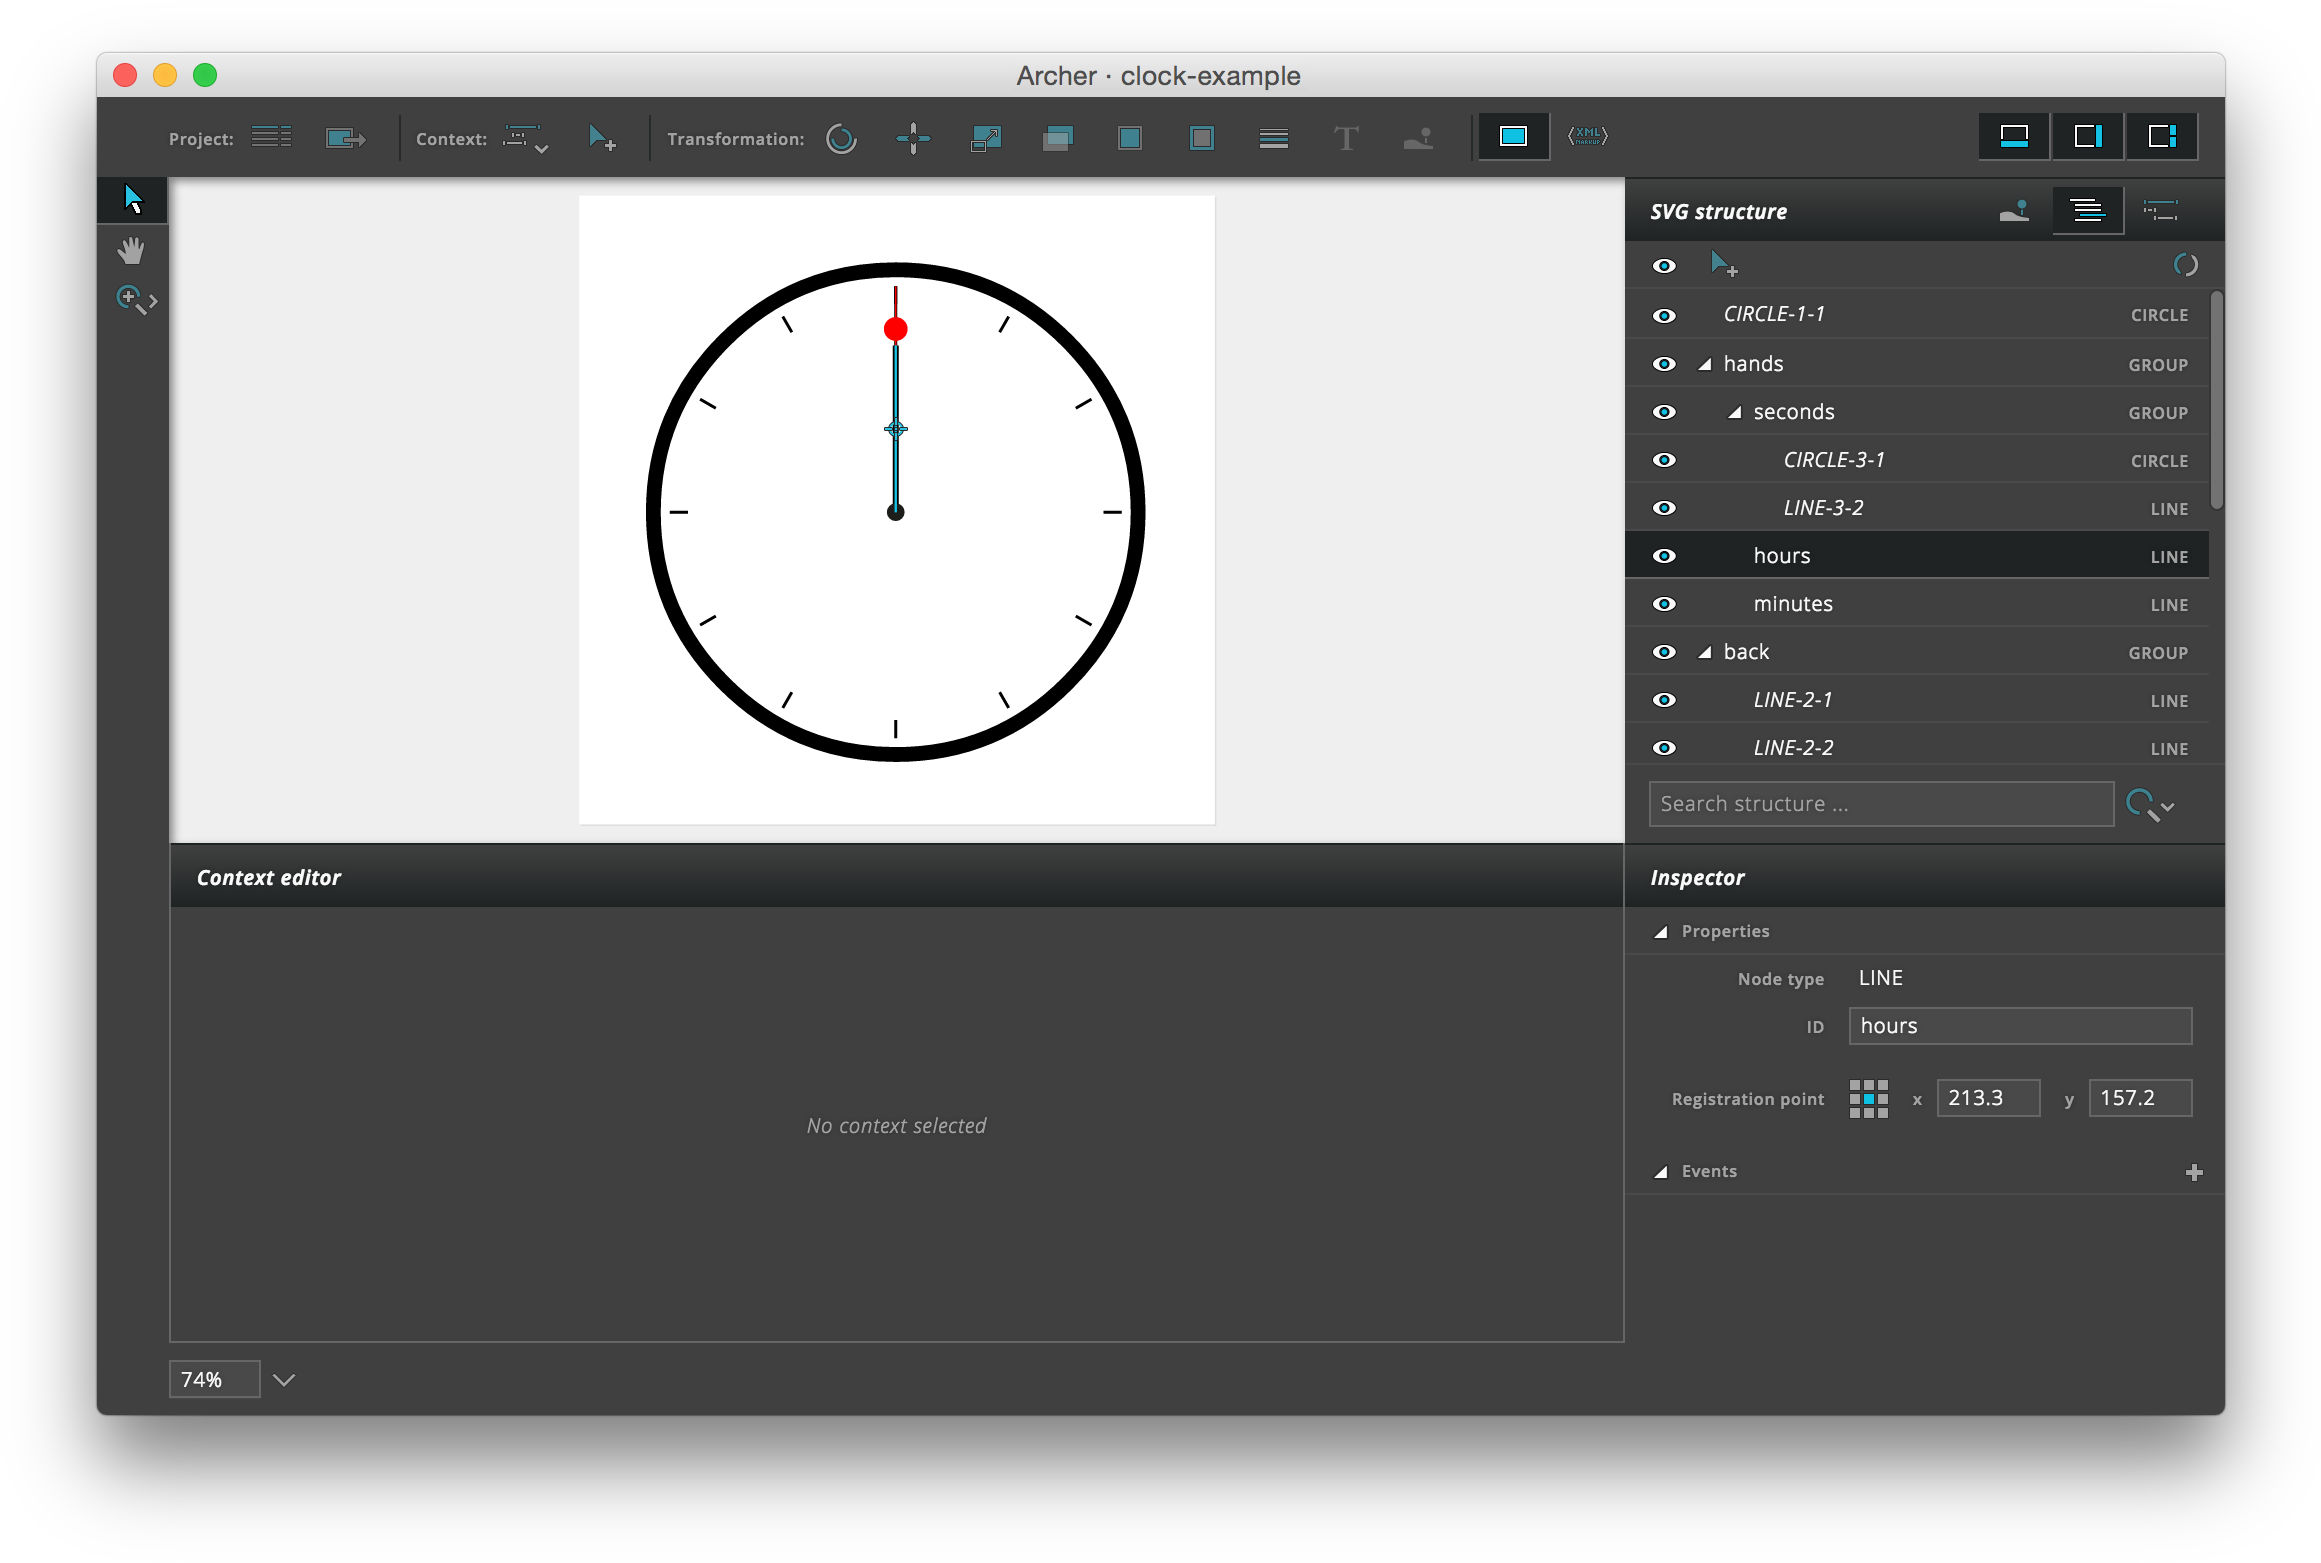Add a new event with plus
This screenshot has height=1563, width=2321.
pos(2194,1172)
